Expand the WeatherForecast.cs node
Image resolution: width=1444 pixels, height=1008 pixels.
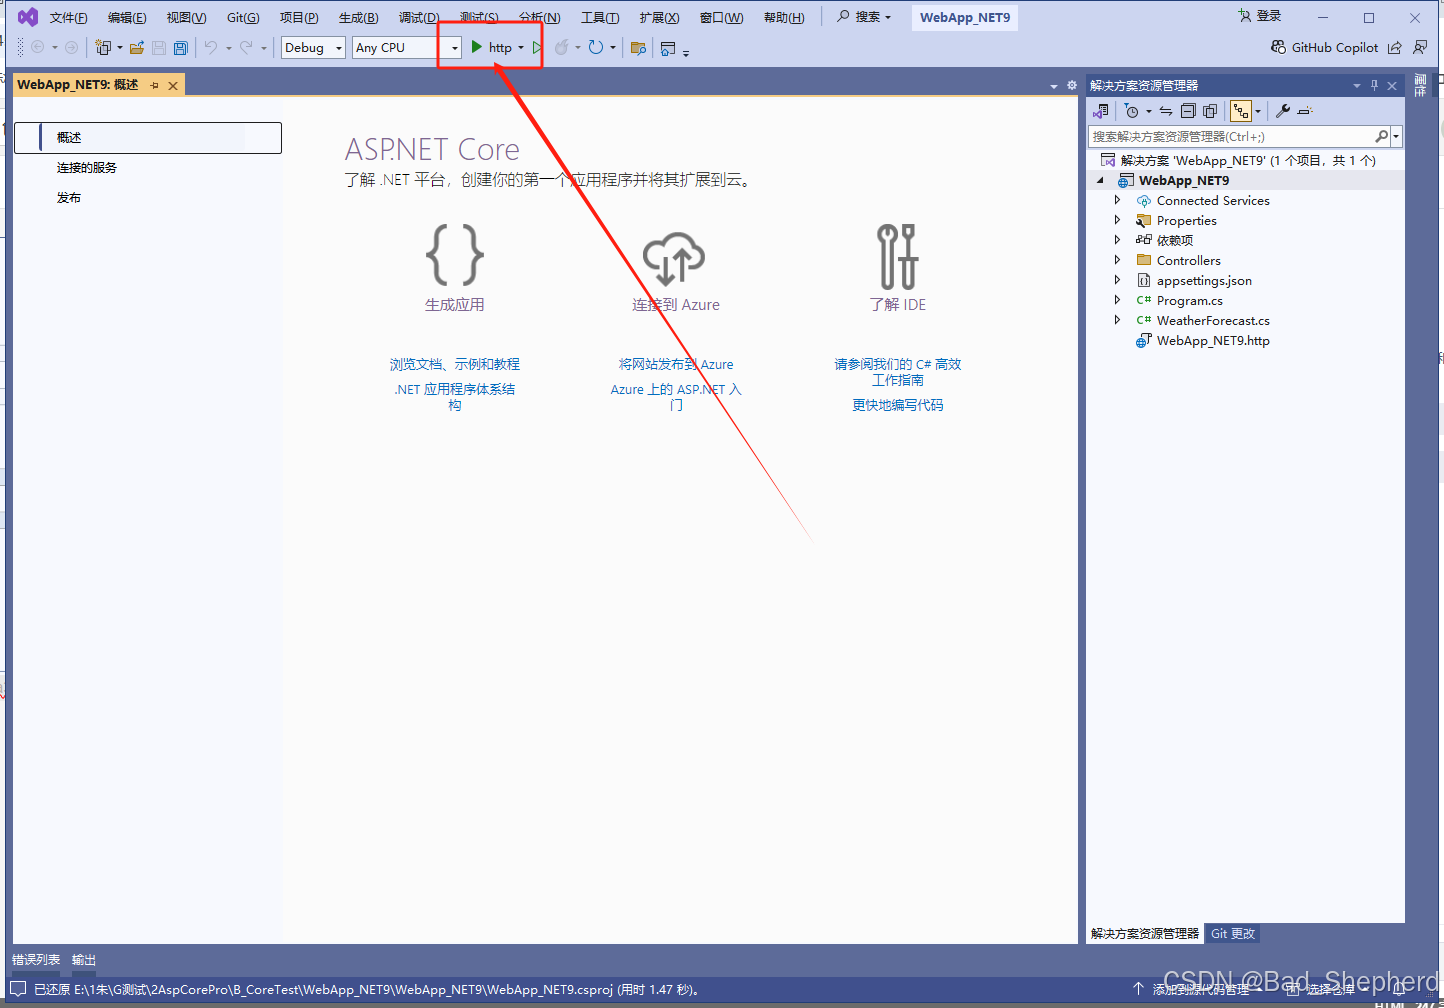pos(1118,320)
